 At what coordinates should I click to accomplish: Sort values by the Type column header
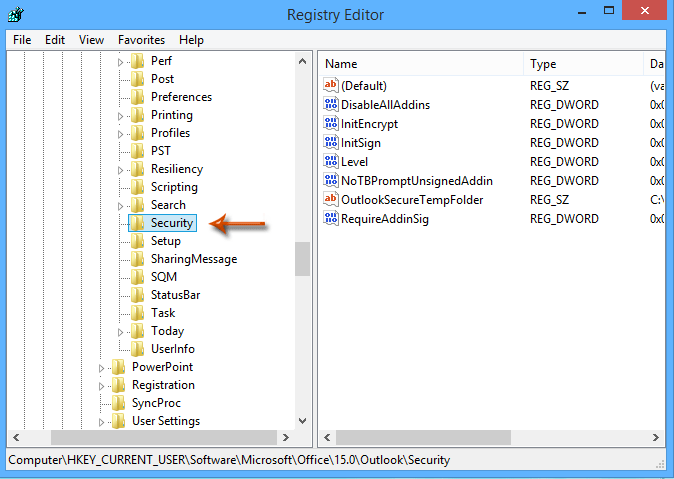584,64
